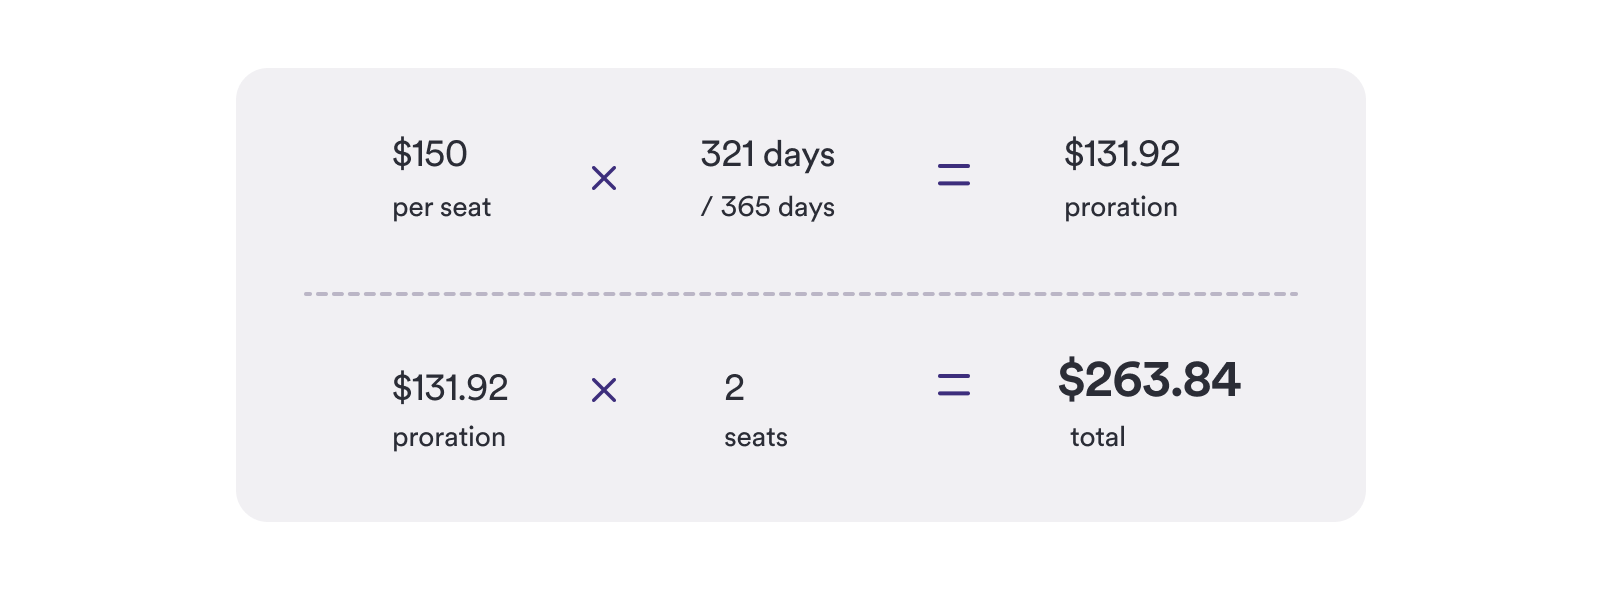The width and height of the screenshot is (1600, 592).
Task: Select the "365 days" denominator text
Action: pos(778,207)
